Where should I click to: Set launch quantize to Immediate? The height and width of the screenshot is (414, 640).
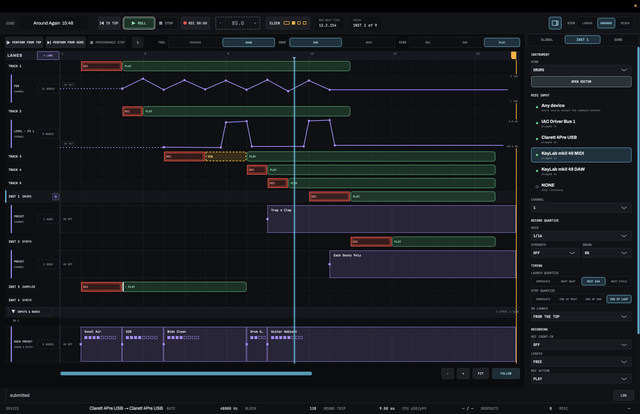(x=543, y=281)
